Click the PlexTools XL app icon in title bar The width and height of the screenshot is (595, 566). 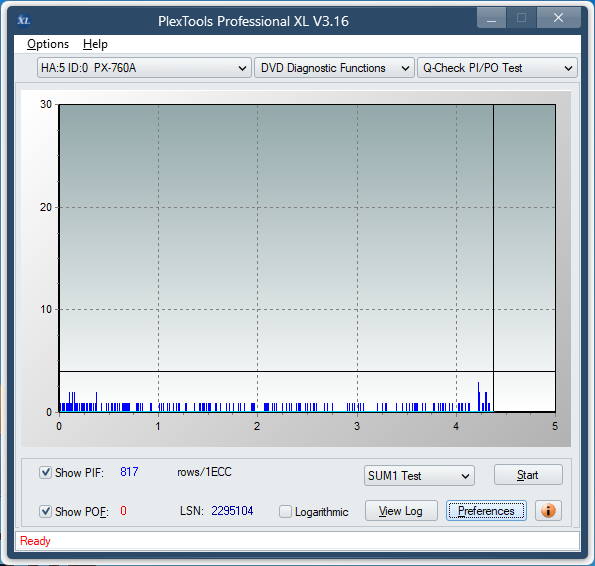point(24,20)
